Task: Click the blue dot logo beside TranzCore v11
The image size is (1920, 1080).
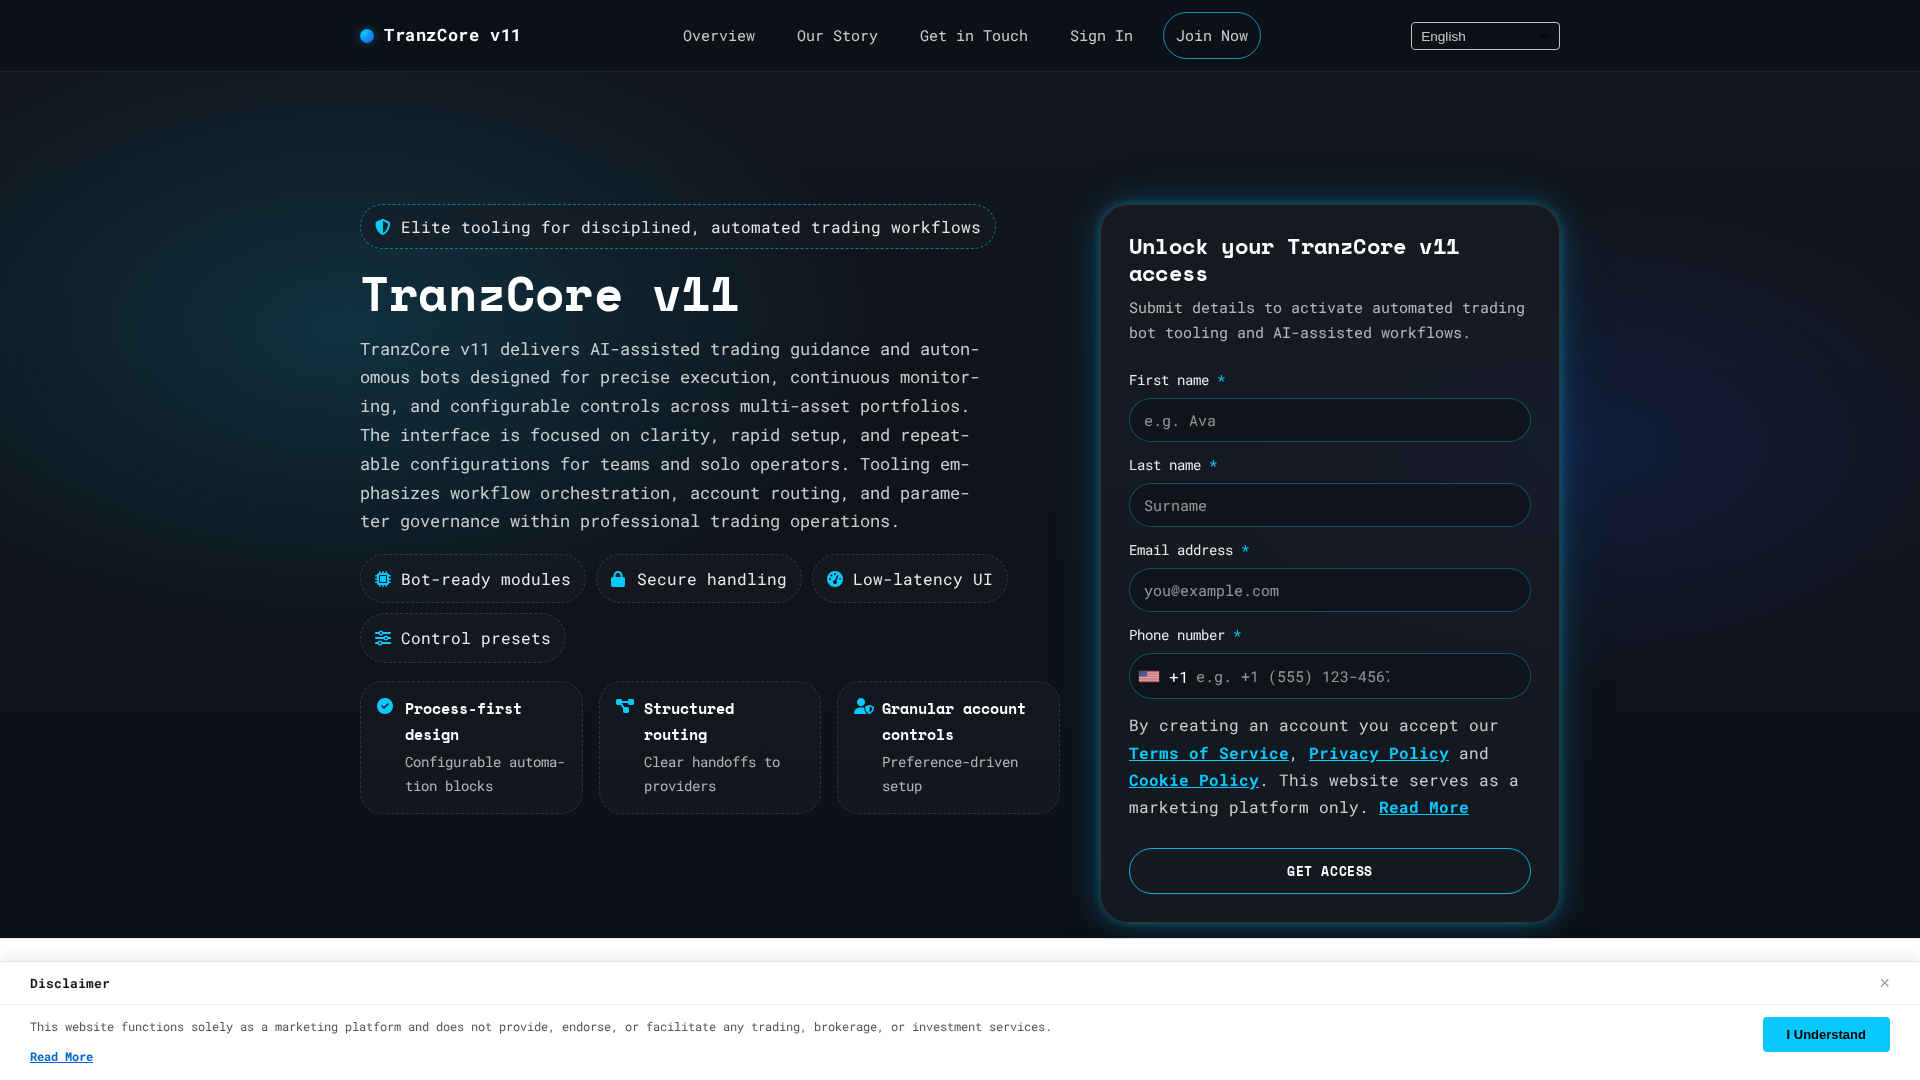Action: [x=367, y=36]
